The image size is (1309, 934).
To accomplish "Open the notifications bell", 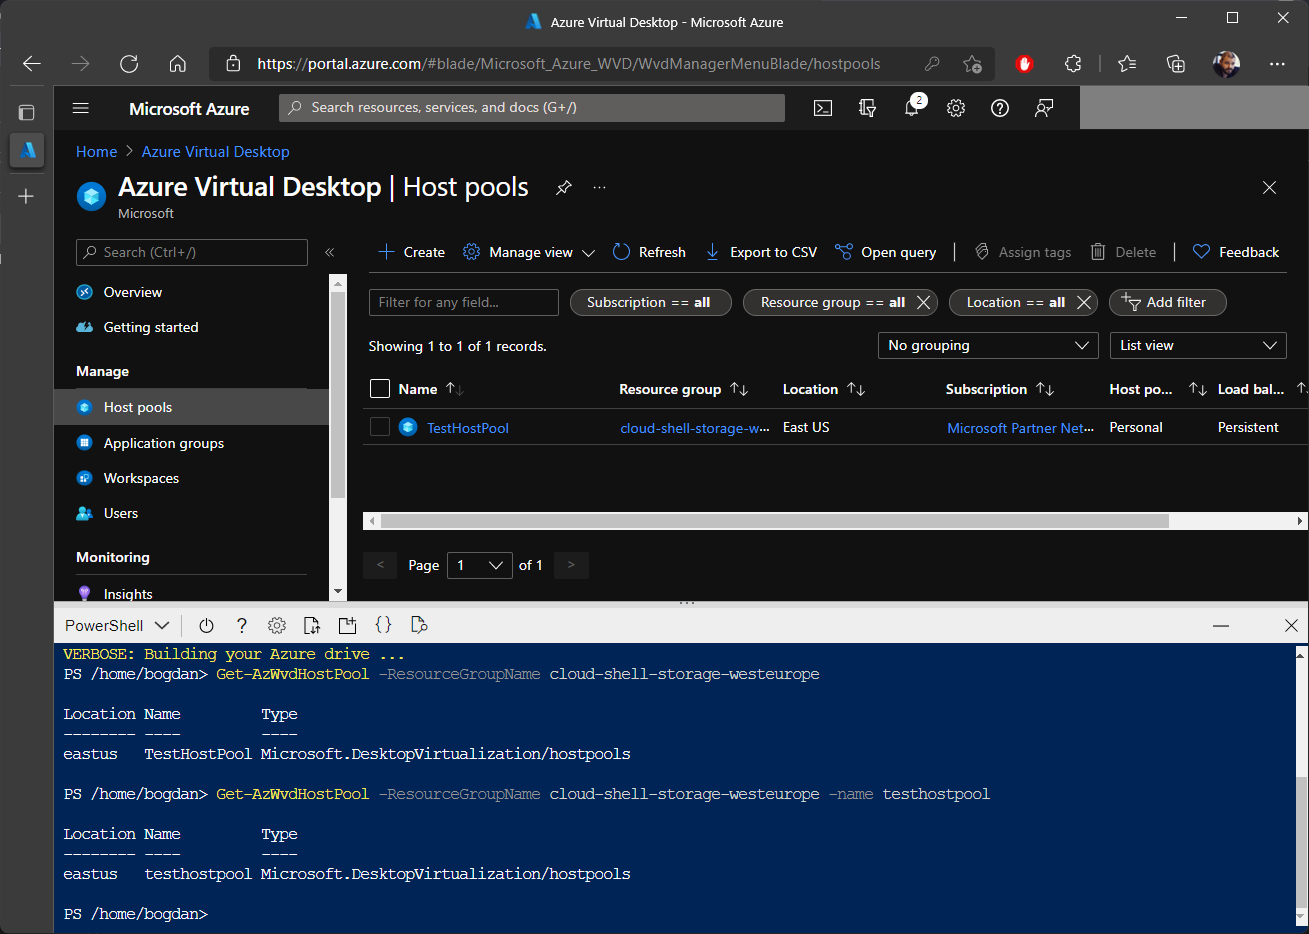I will [912, 108].
